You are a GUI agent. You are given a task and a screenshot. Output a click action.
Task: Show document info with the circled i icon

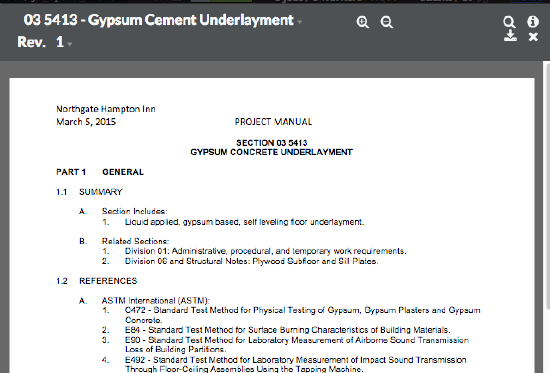[x=533, y=22]
